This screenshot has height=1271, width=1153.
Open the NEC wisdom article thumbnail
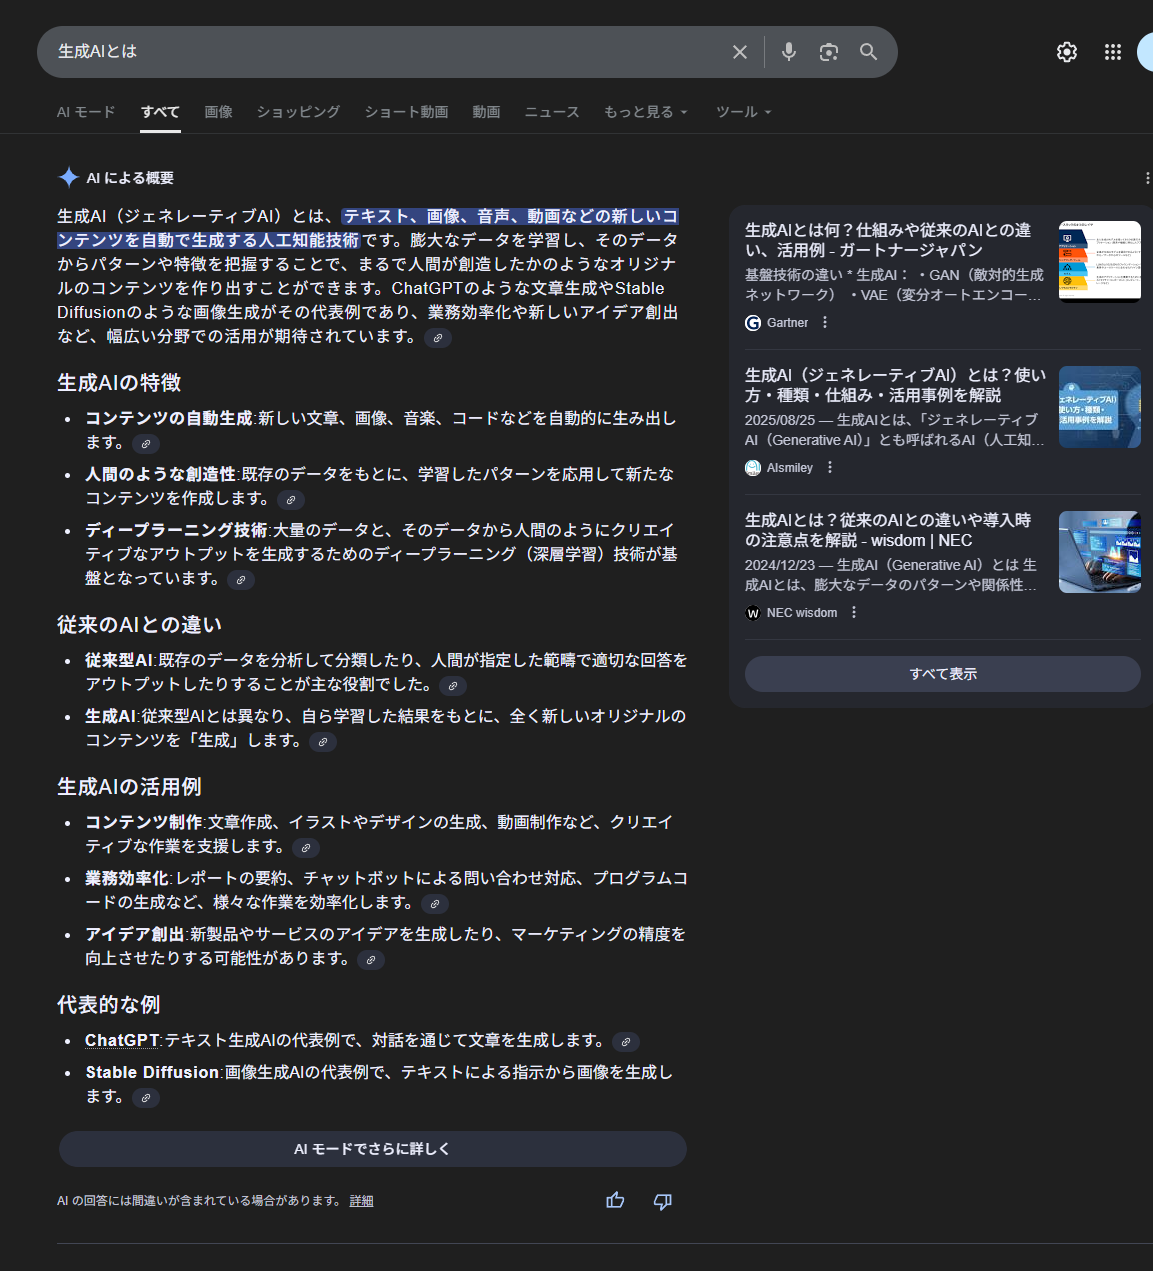click(x=1099, y=552)
